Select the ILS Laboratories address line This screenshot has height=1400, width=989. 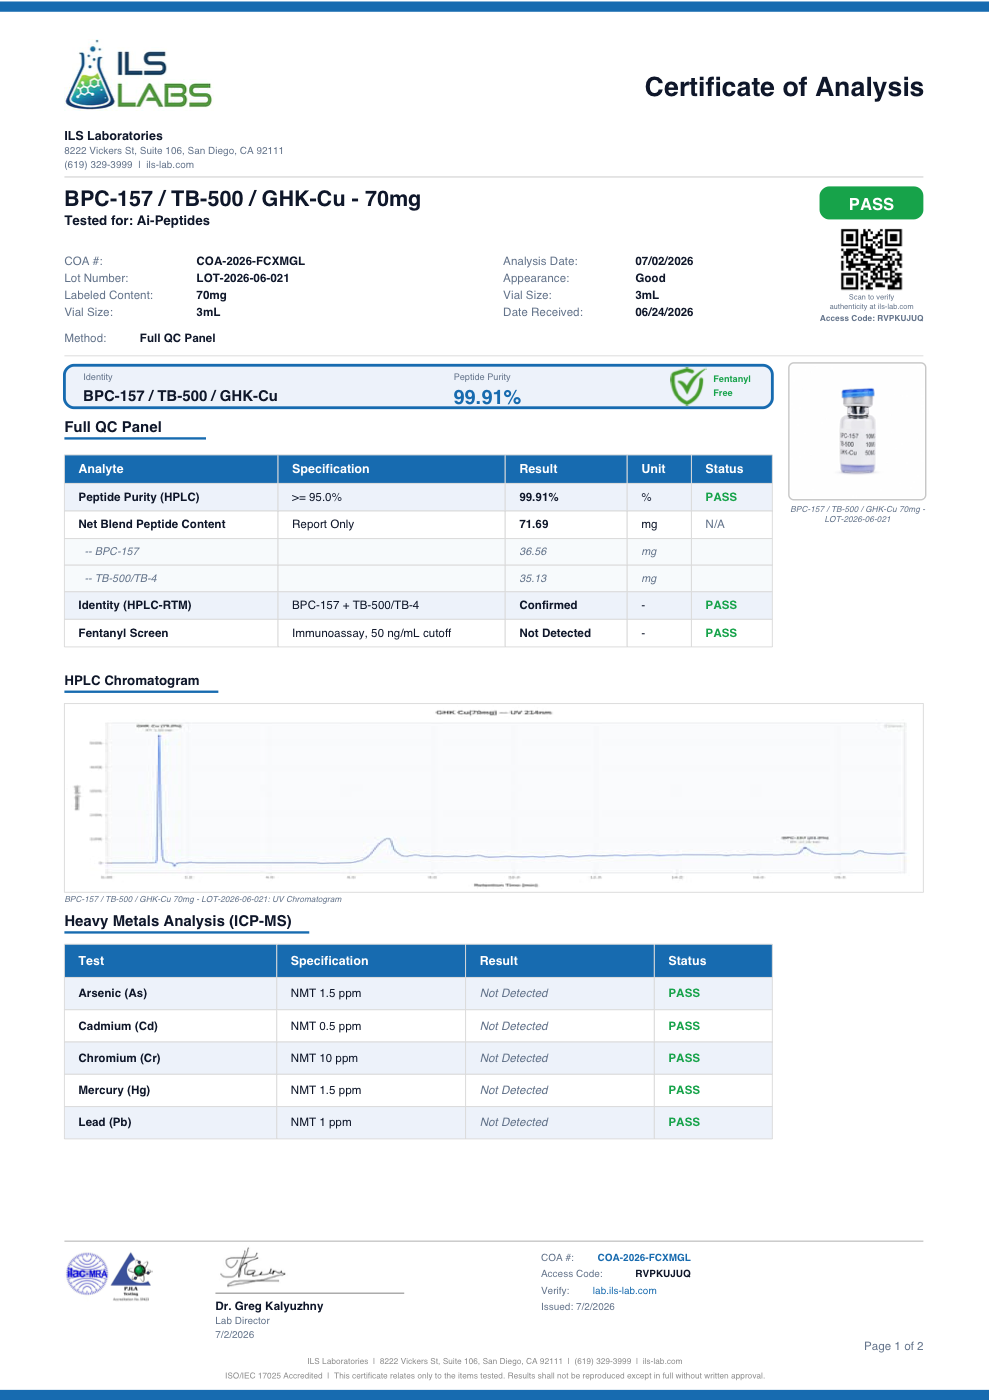coord(174,151)
